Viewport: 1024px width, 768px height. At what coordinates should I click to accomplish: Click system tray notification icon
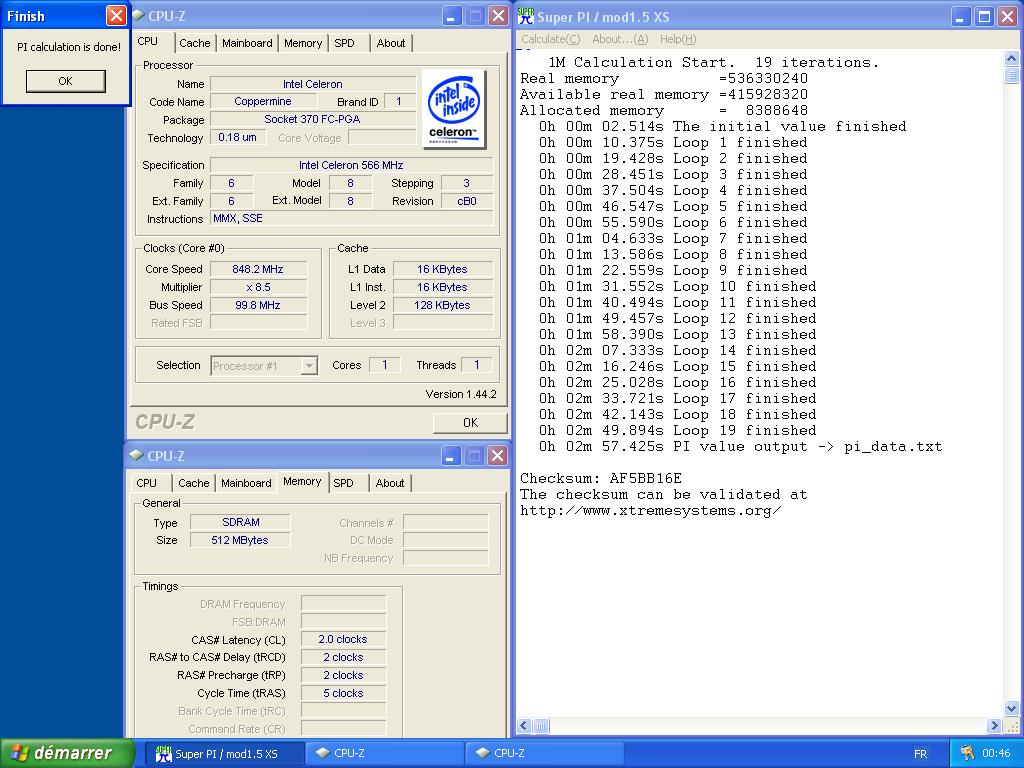(967, 753)
